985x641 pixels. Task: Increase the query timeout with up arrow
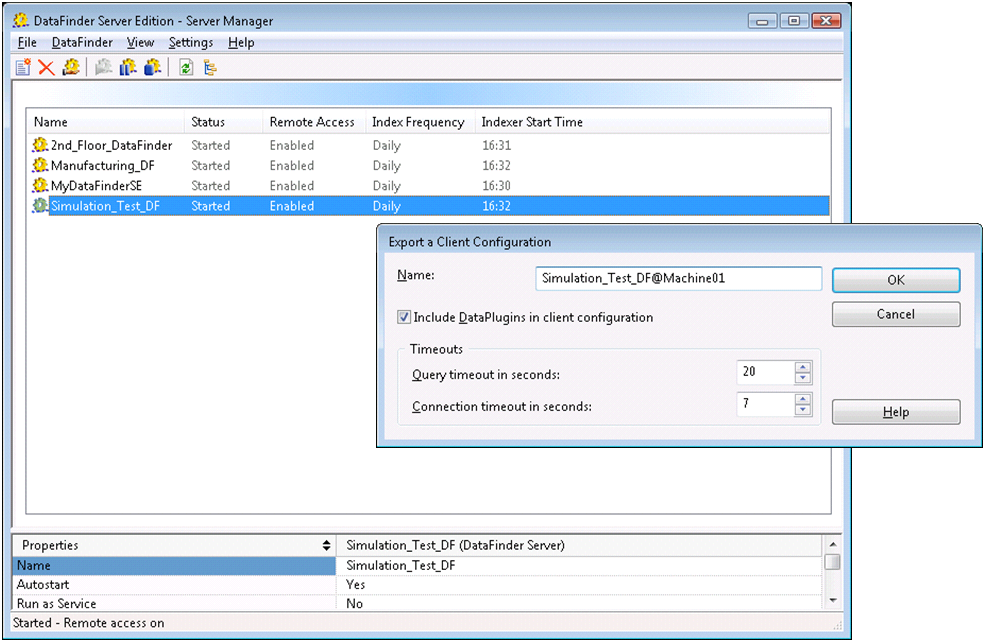[x=802, y=367]
